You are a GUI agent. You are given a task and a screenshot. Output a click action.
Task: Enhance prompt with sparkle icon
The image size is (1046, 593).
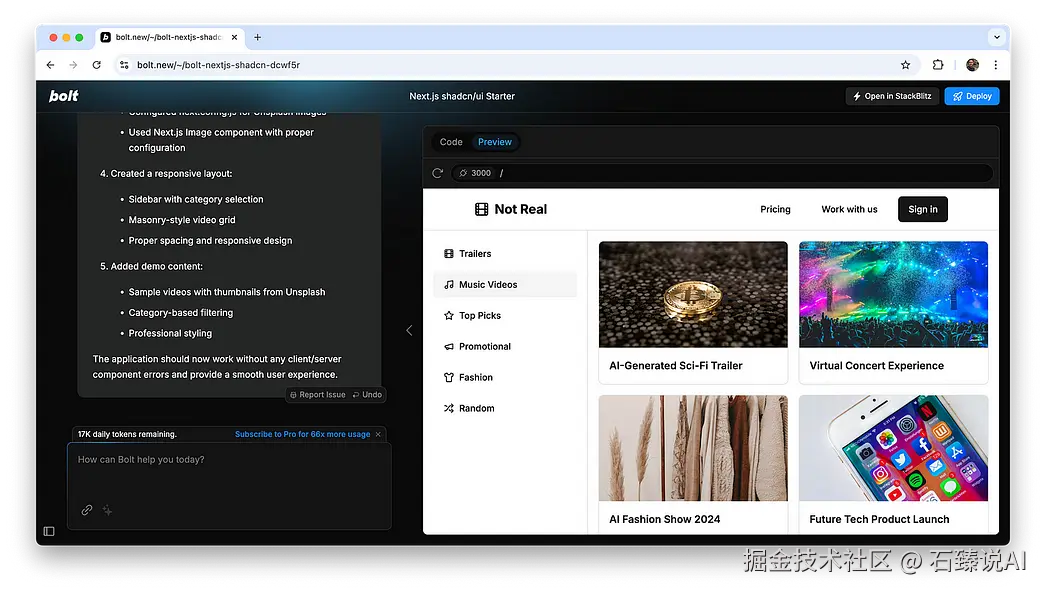pos(107,510)
